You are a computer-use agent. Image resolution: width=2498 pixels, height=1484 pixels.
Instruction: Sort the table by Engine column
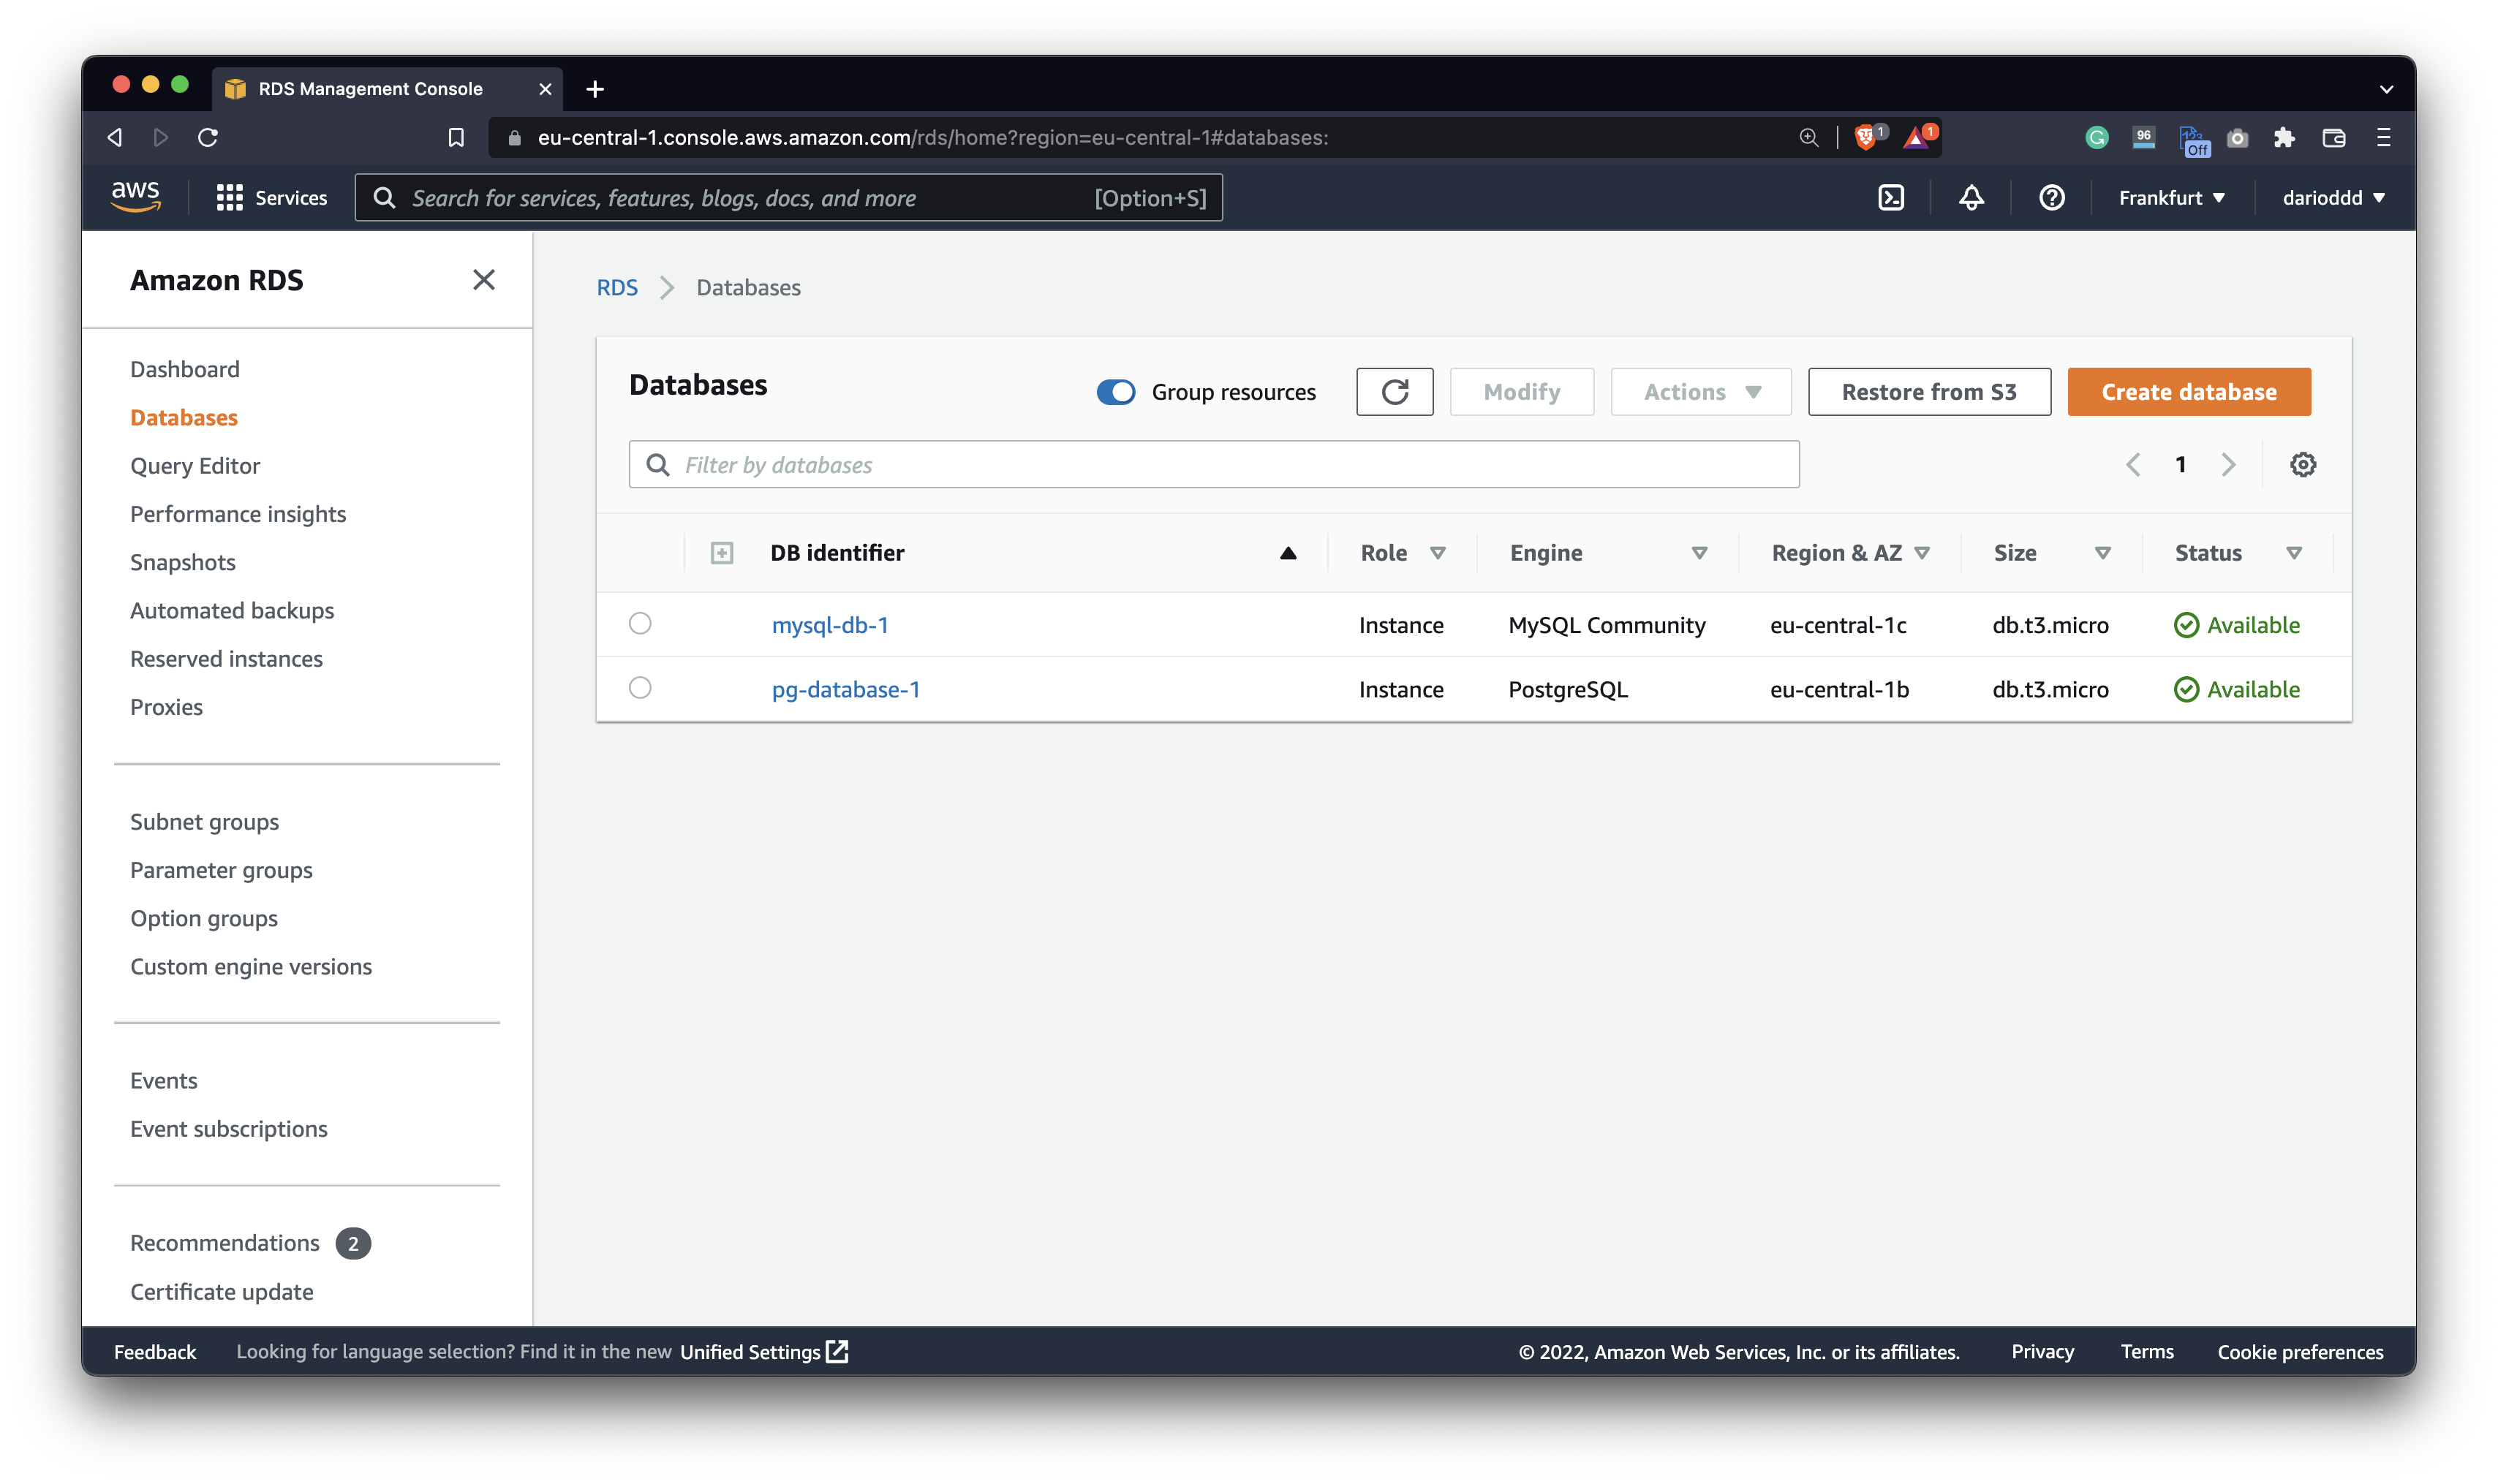tap(1699, 553)
